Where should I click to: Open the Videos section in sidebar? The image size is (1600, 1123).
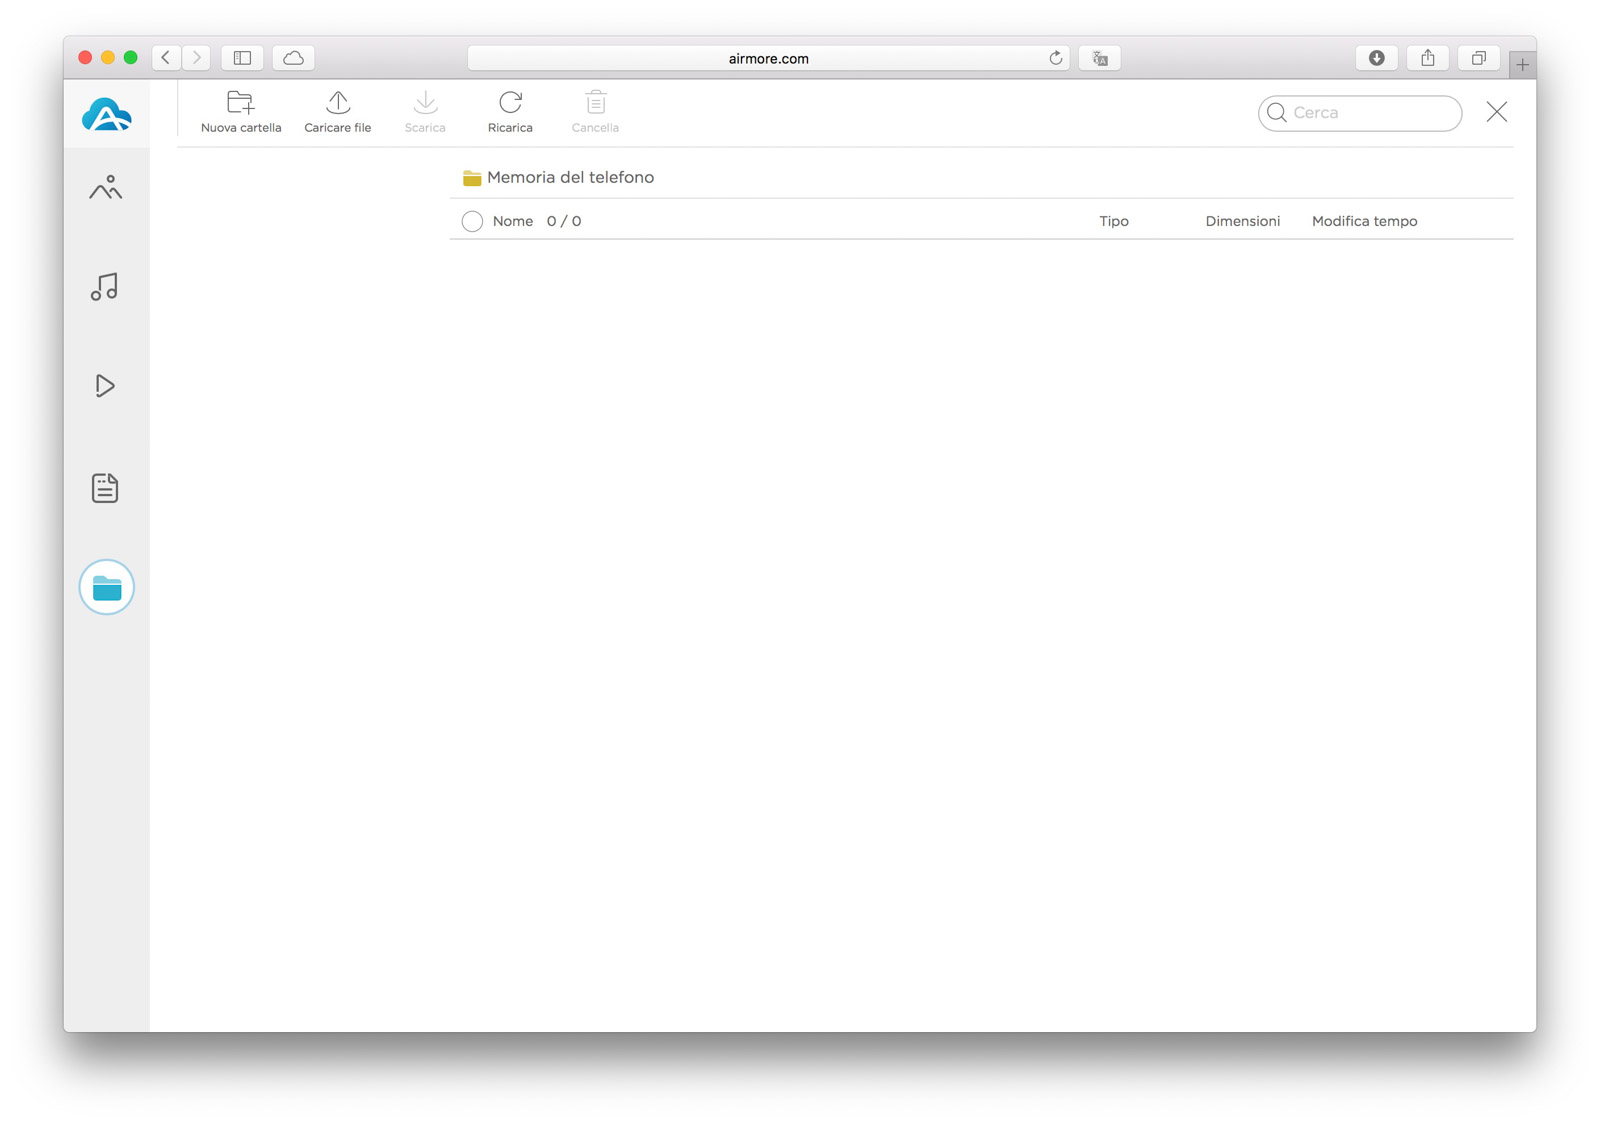[105, 385]
